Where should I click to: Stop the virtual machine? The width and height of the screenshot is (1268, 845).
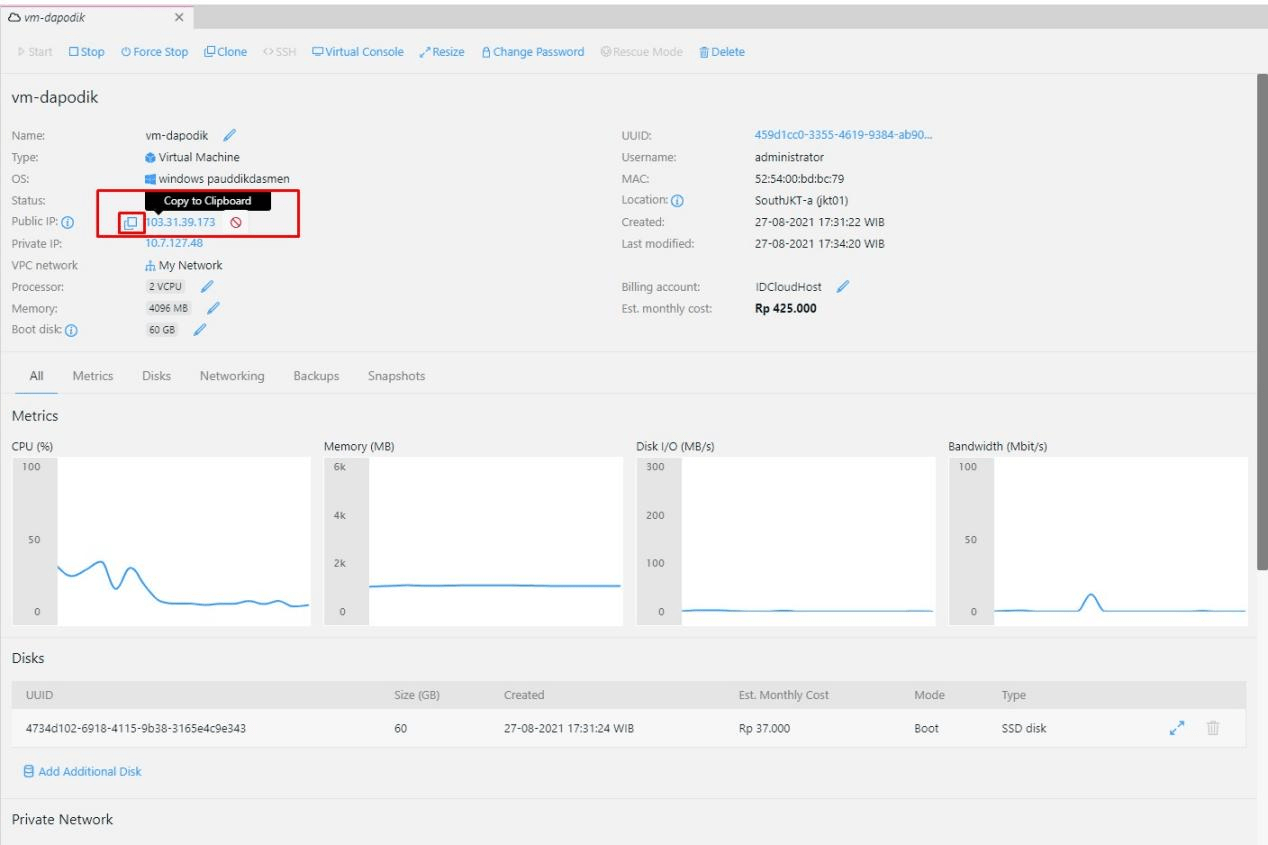coord(88,51)
